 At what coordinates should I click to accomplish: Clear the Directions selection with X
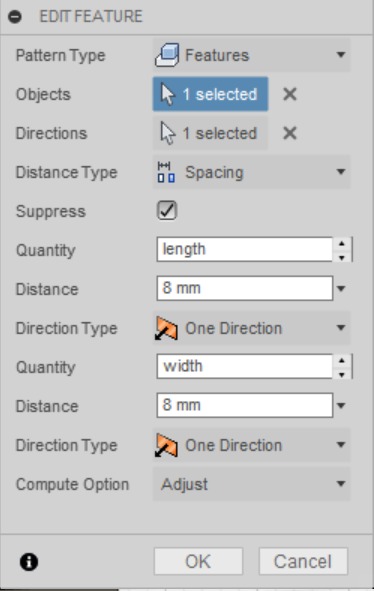pyautogui.click(x=290, y=133)
